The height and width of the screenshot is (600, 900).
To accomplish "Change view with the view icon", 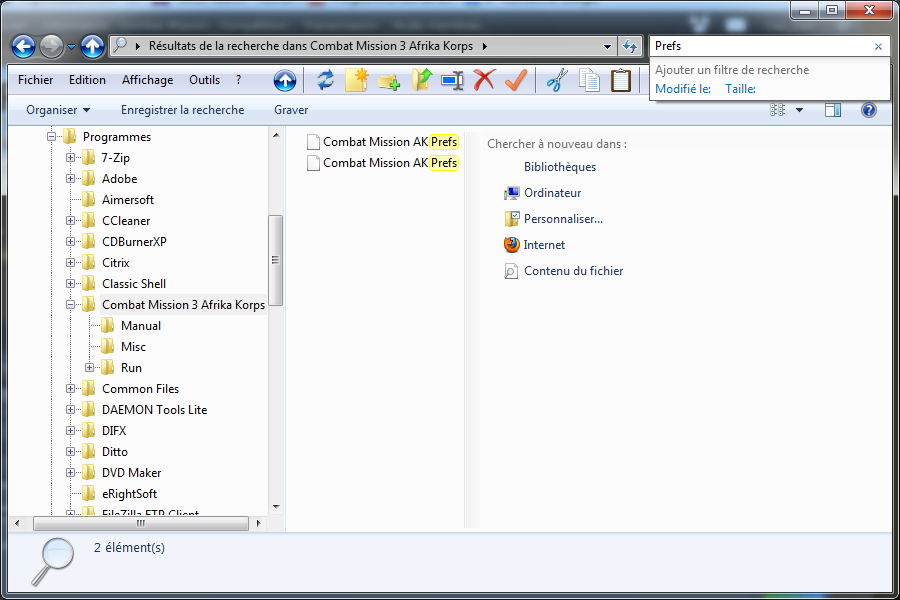I will pos(778,110).
